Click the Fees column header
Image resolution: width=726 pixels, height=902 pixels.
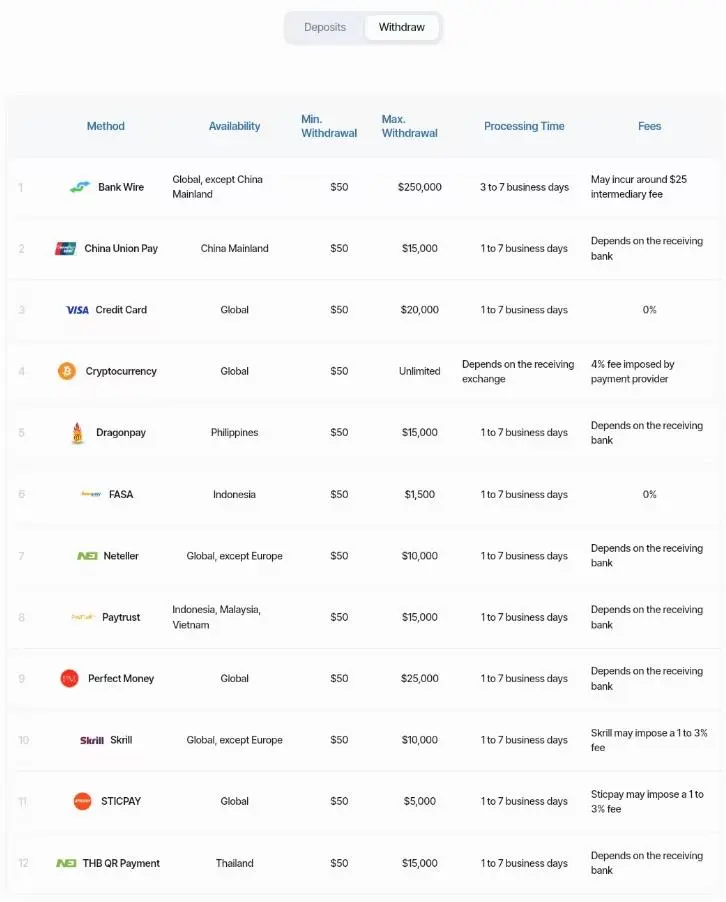[x=649, y=126]
